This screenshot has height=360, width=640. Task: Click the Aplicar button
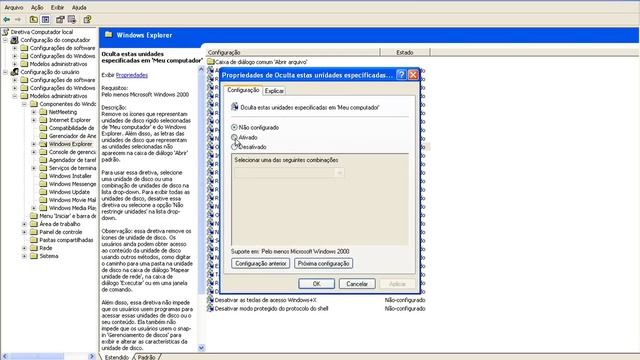pos(397,284)
